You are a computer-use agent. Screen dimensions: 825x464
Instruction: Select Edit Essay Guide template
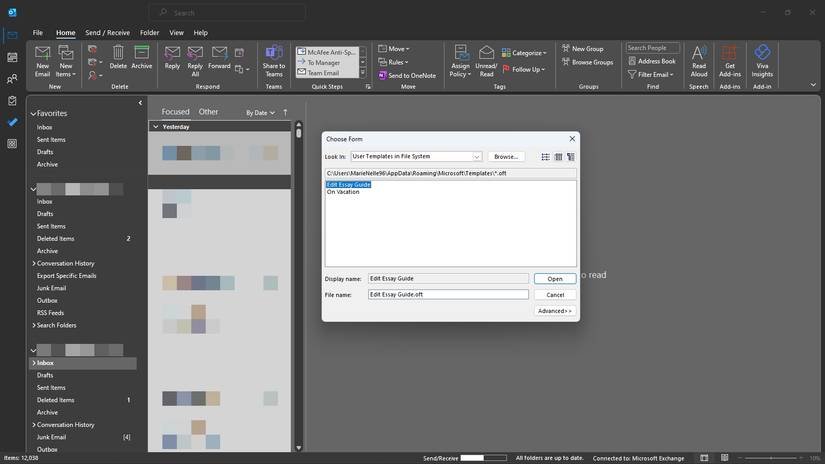348,185
